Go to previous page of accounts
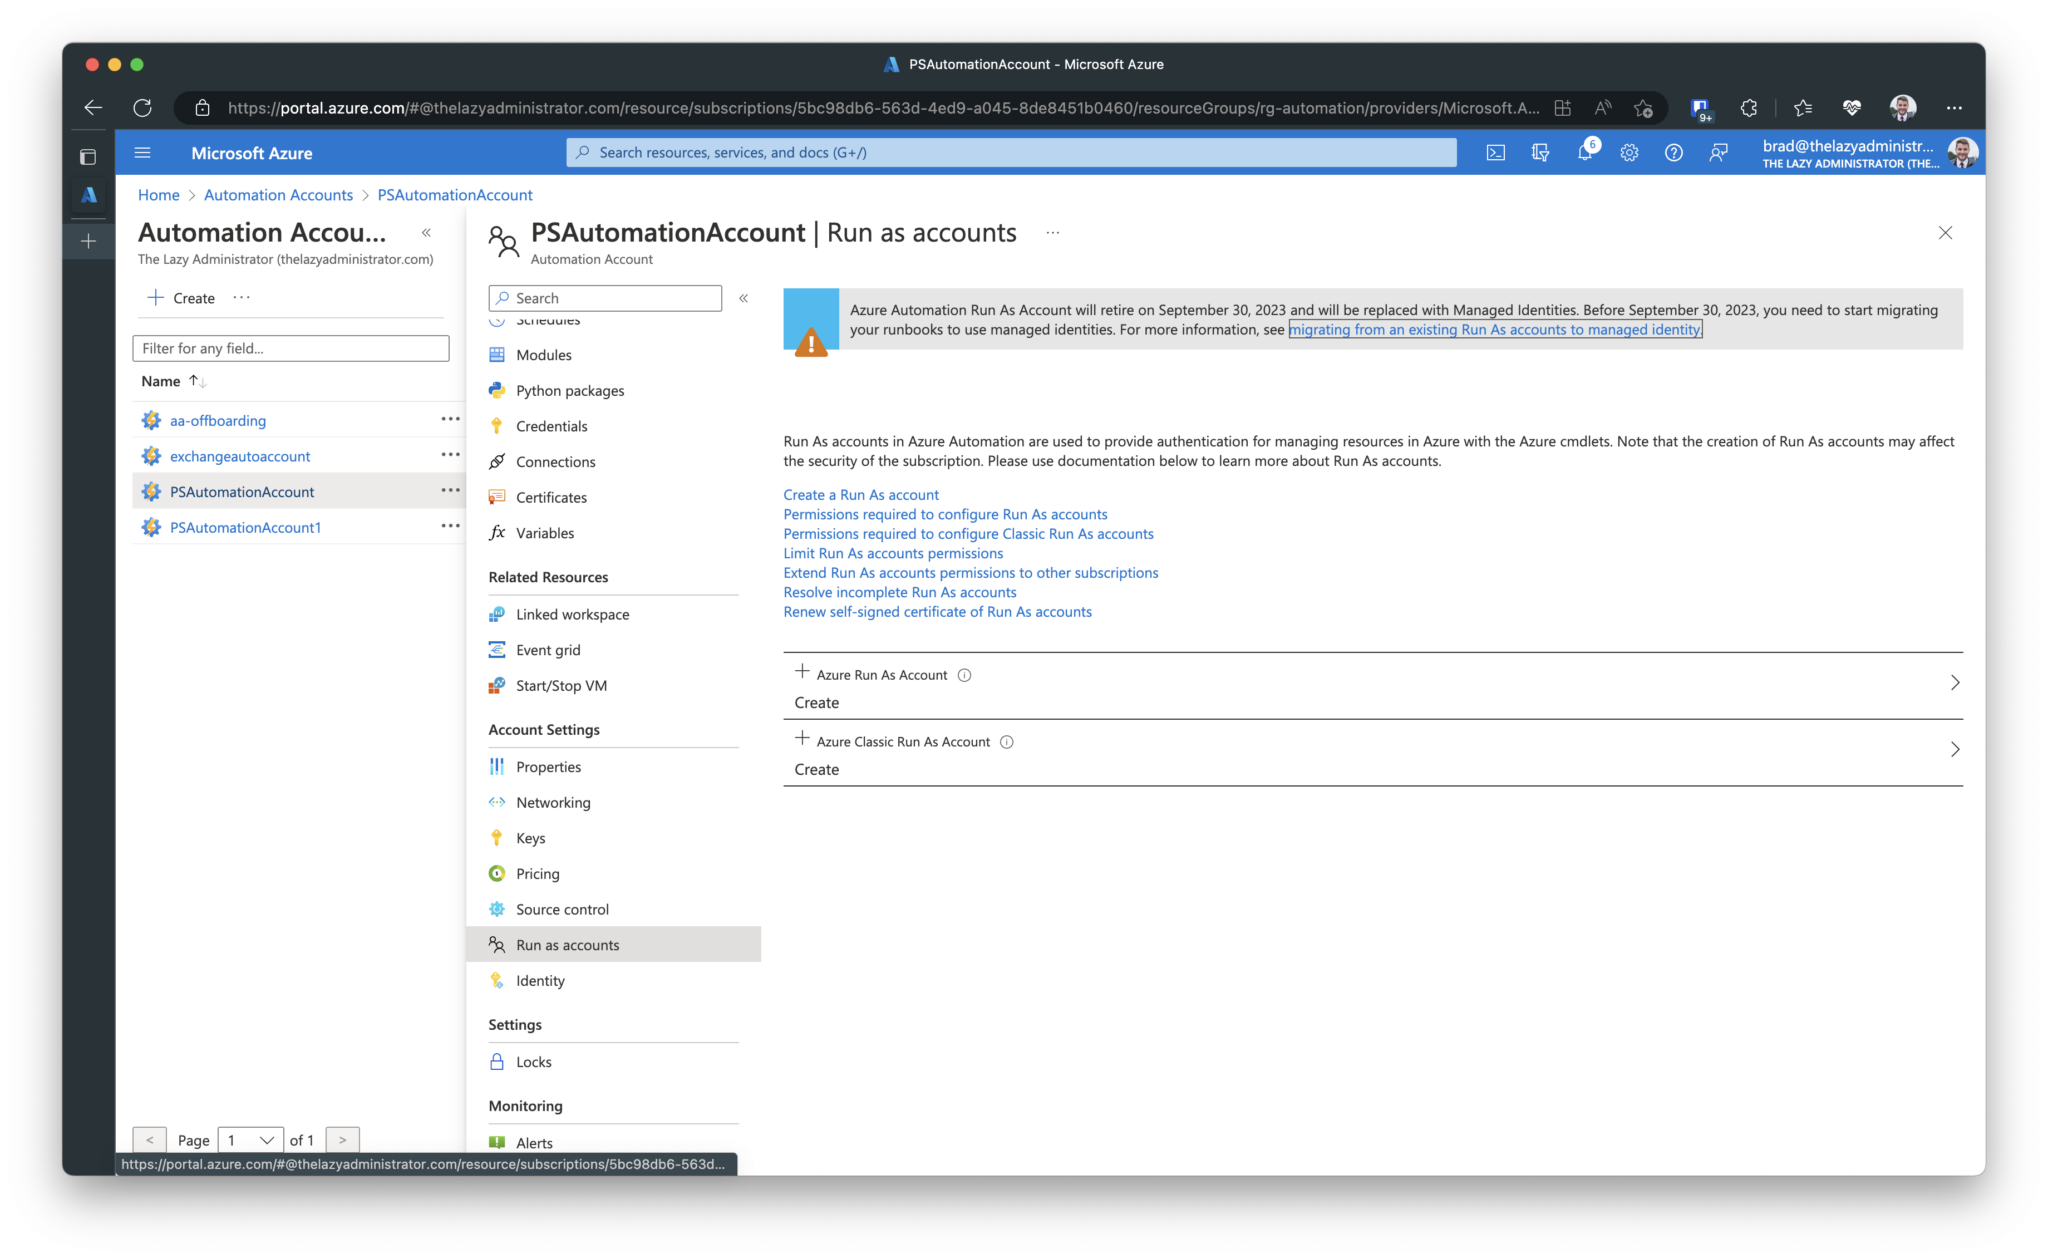This screenshot has width=2048, height=1258. (149, 1140)
